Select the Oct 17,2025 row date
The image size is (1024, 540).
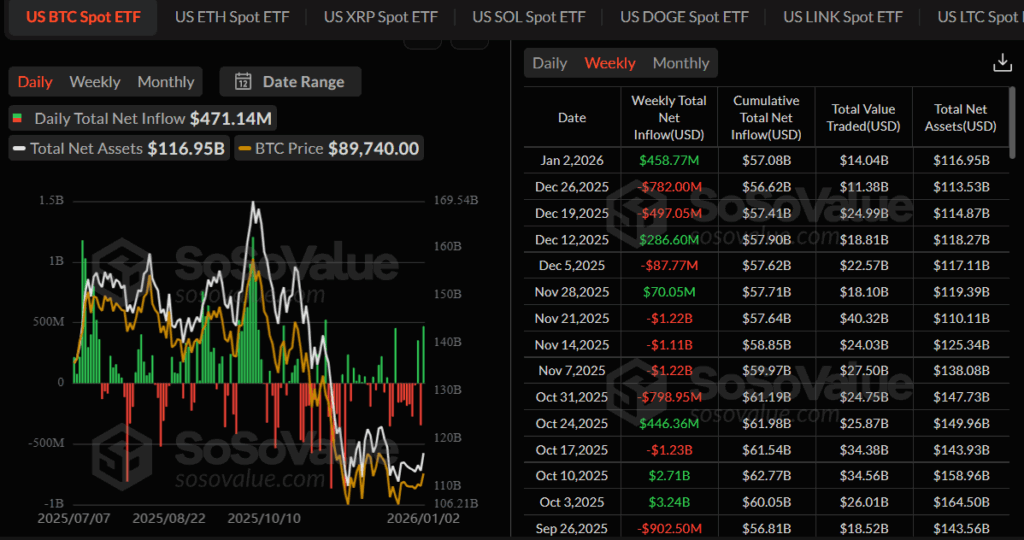[572, 450]
